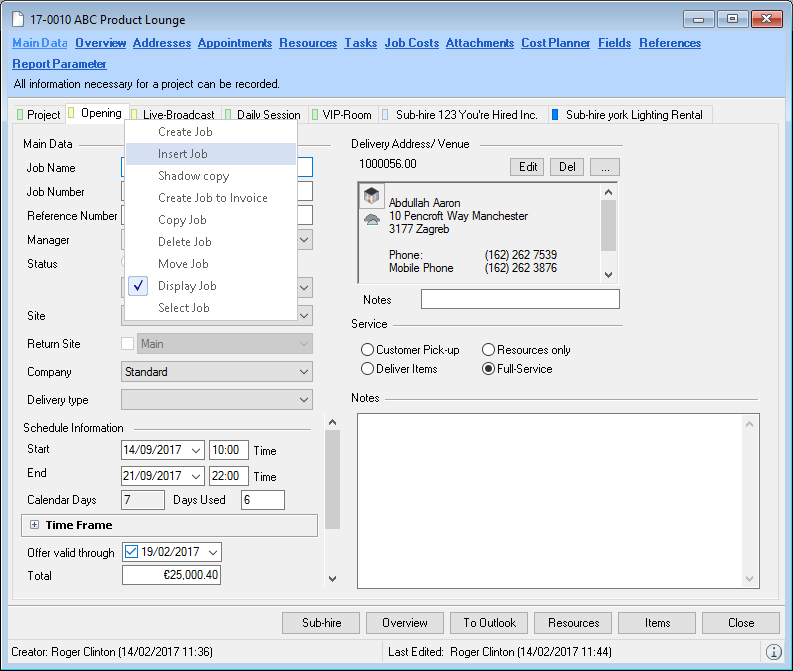This screenshot has width=793, height=671.
Task: Open the Company dropdown showing Standard
Action: pyautogui.click(x=305, y=372)
